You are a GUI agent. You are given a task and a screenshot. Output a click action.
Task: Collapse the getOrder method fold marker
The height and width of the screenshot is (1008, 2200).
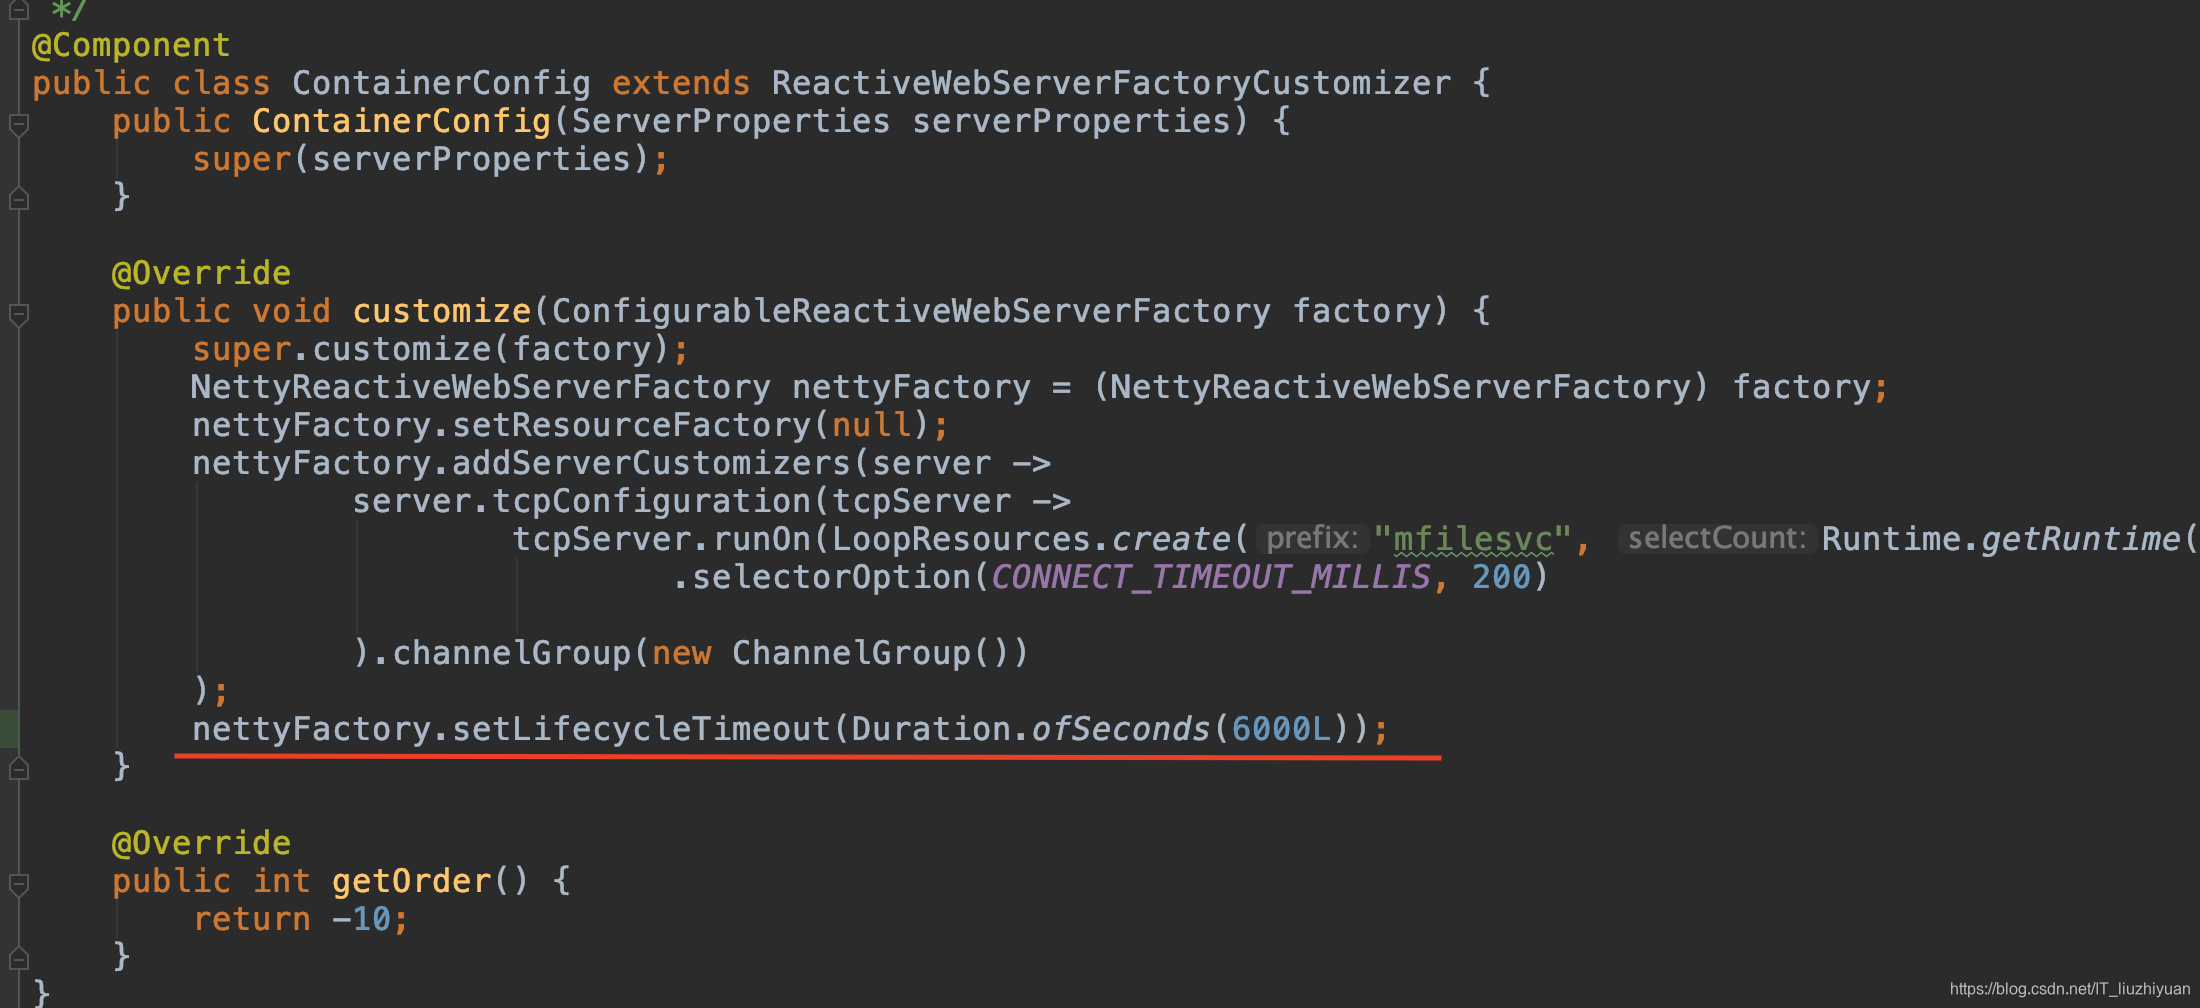[x=18, y=885]
